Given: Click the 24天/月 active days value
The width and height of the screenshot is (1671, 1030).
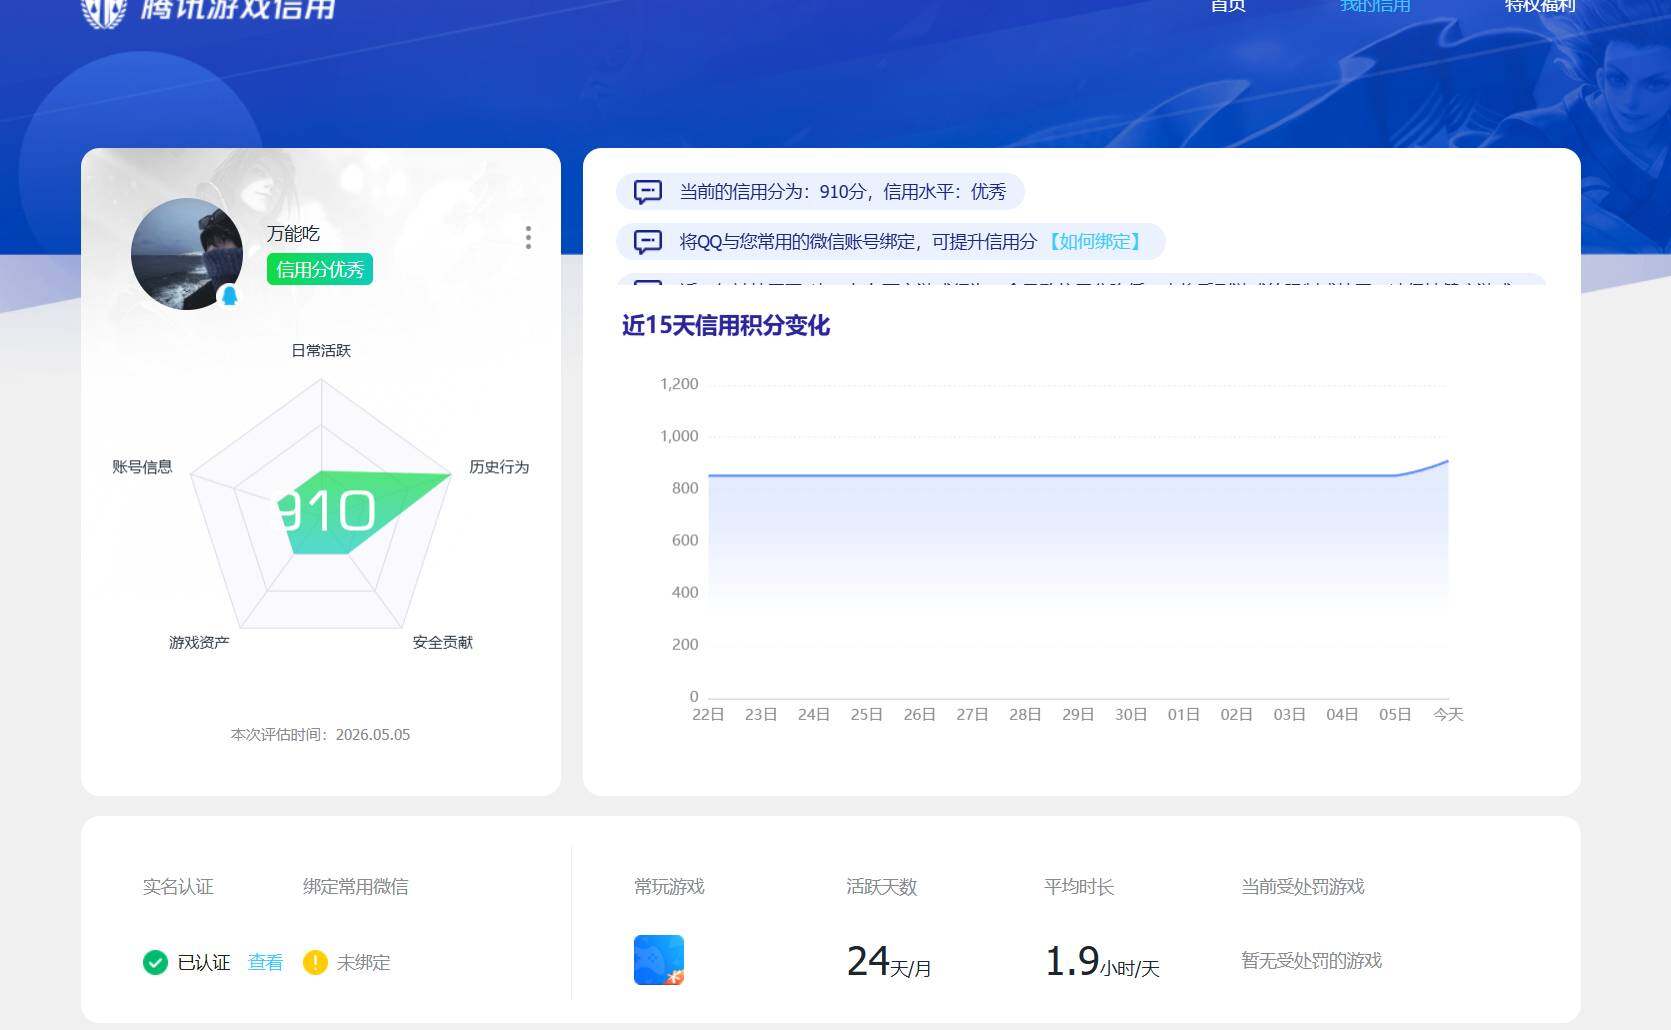Looking at the screenshot, I should click(888, 962).
